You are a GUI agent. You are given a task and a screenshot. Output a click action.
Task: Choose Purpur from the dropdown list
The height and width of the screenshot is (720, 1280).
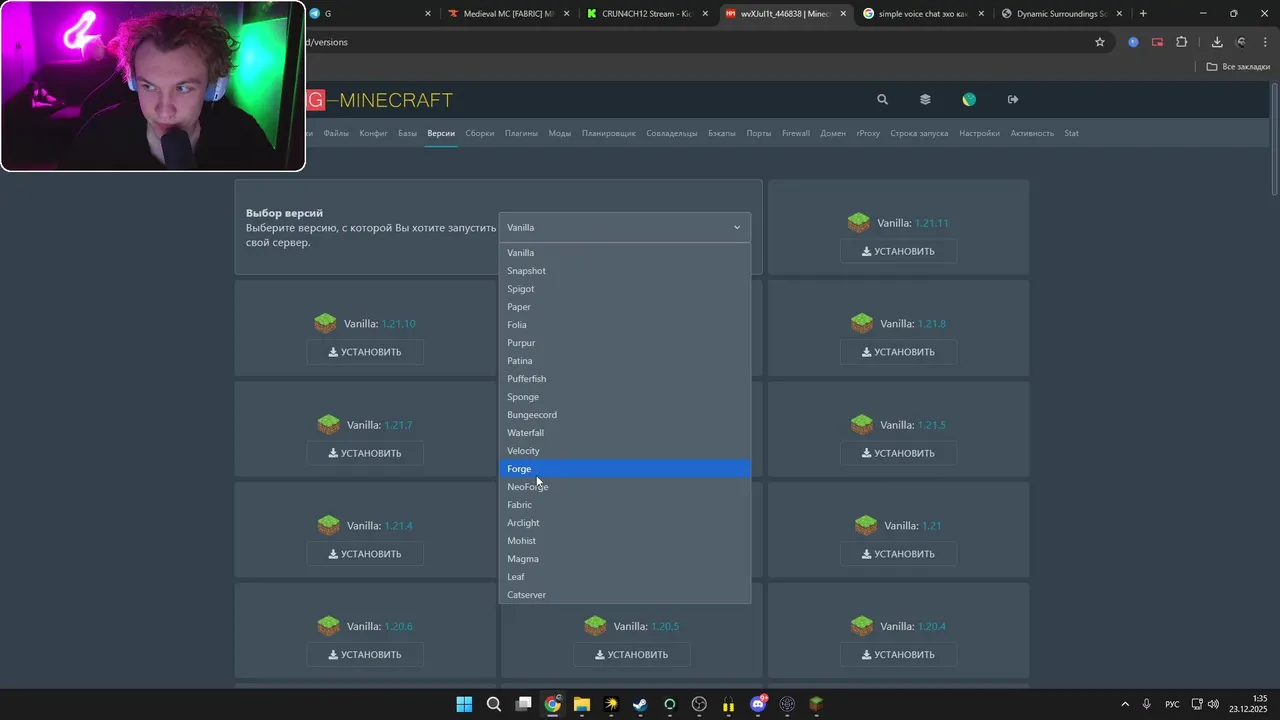624,343
